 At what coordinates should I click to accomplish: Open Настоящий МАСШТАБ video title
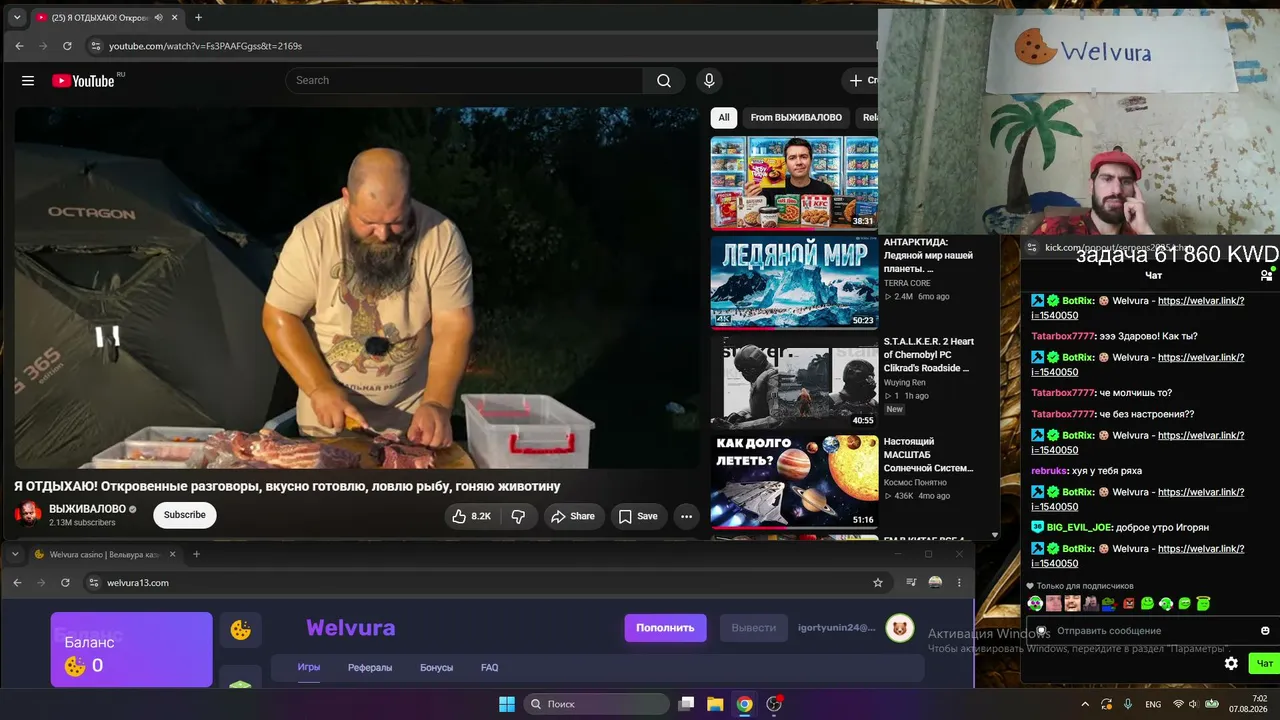tap(929, 454)
